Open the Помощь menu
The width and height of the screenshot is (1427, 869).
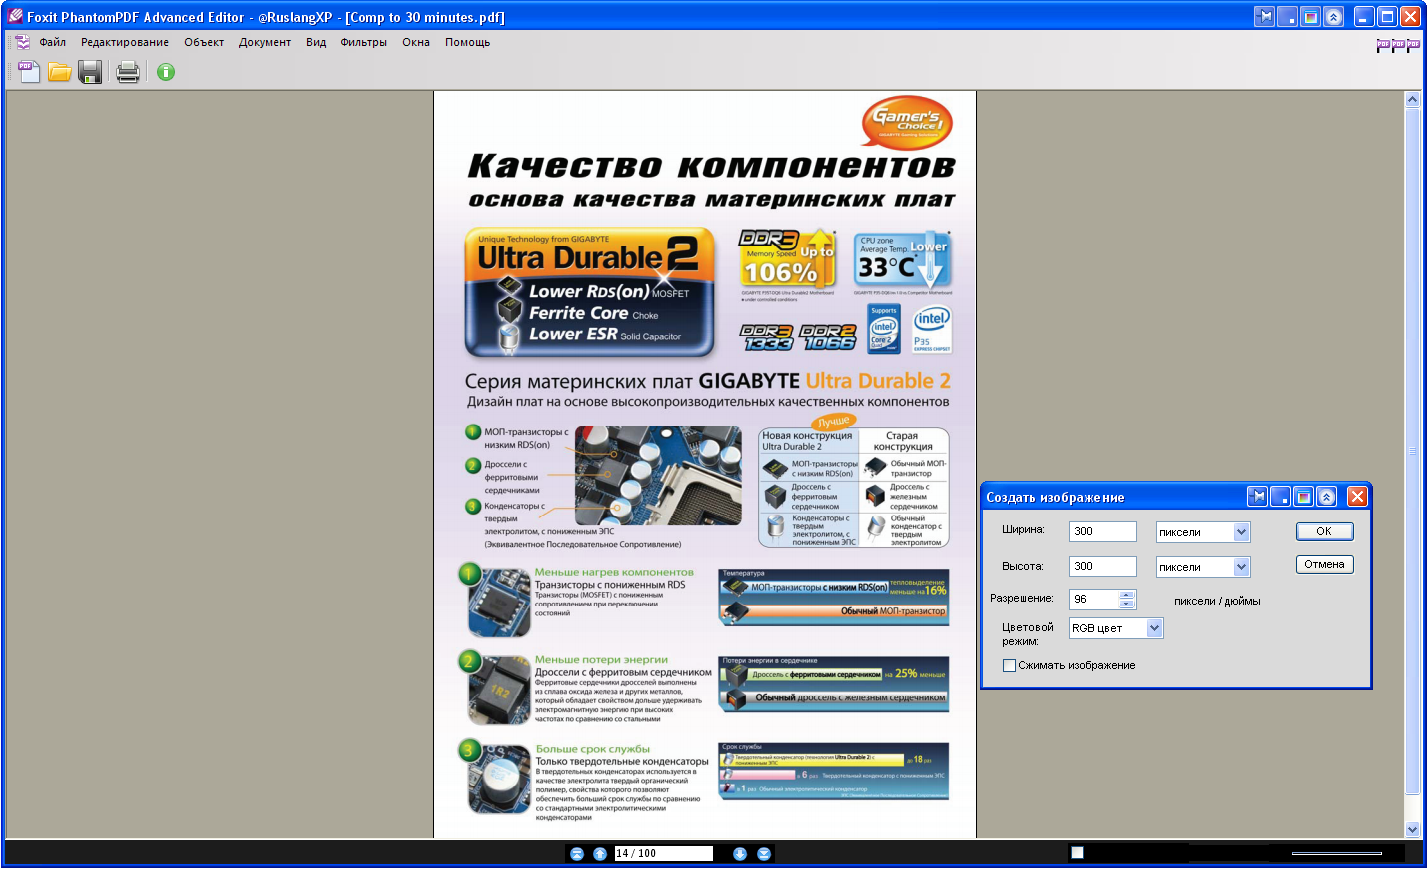468,42
